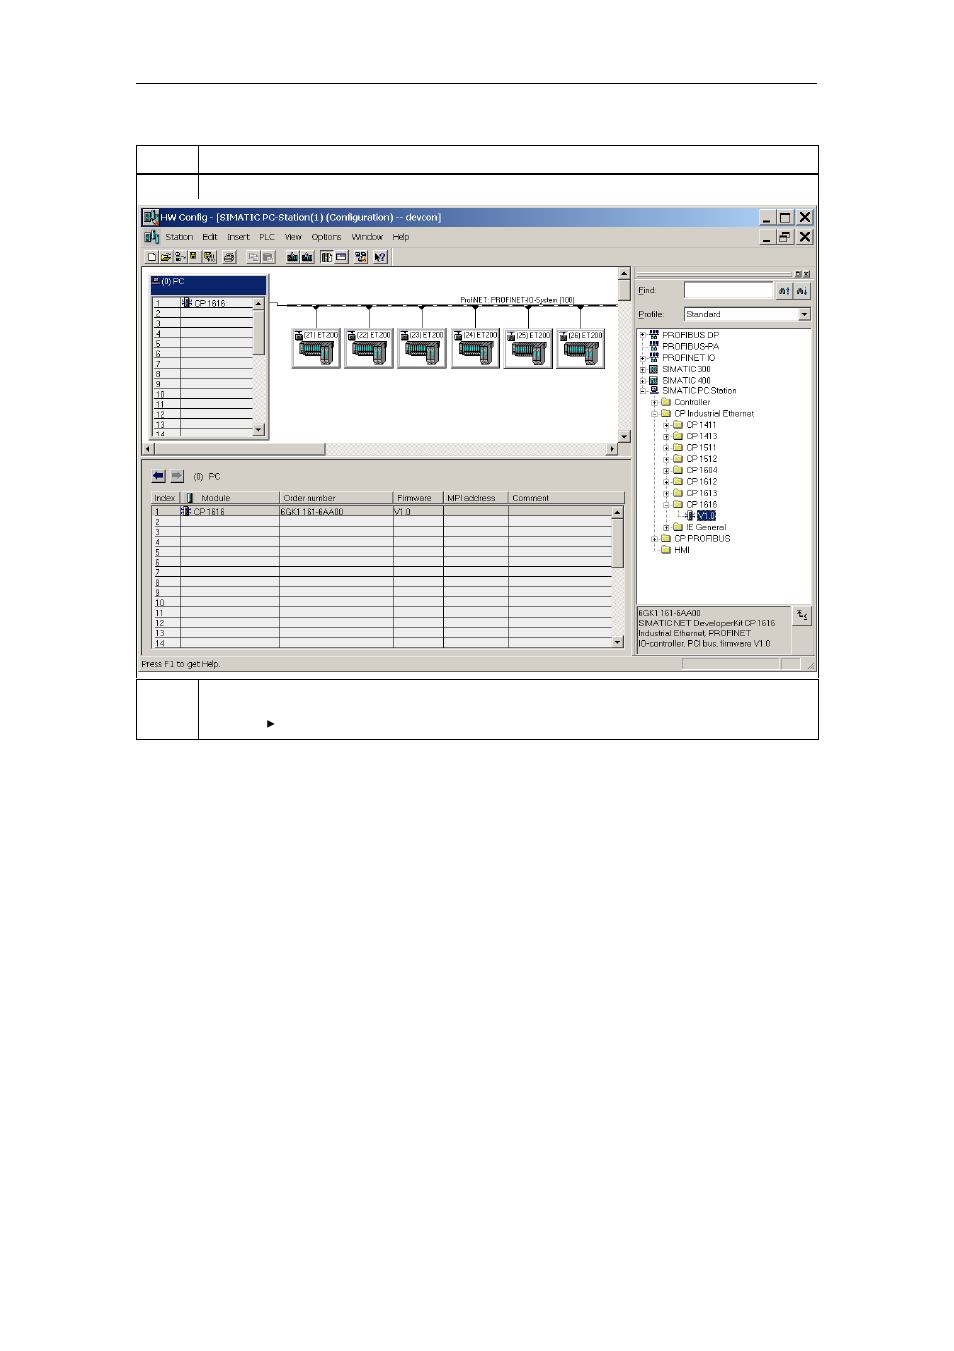
Task: Click the context Help arrow toolbar icon
Action: pos(380,257)
